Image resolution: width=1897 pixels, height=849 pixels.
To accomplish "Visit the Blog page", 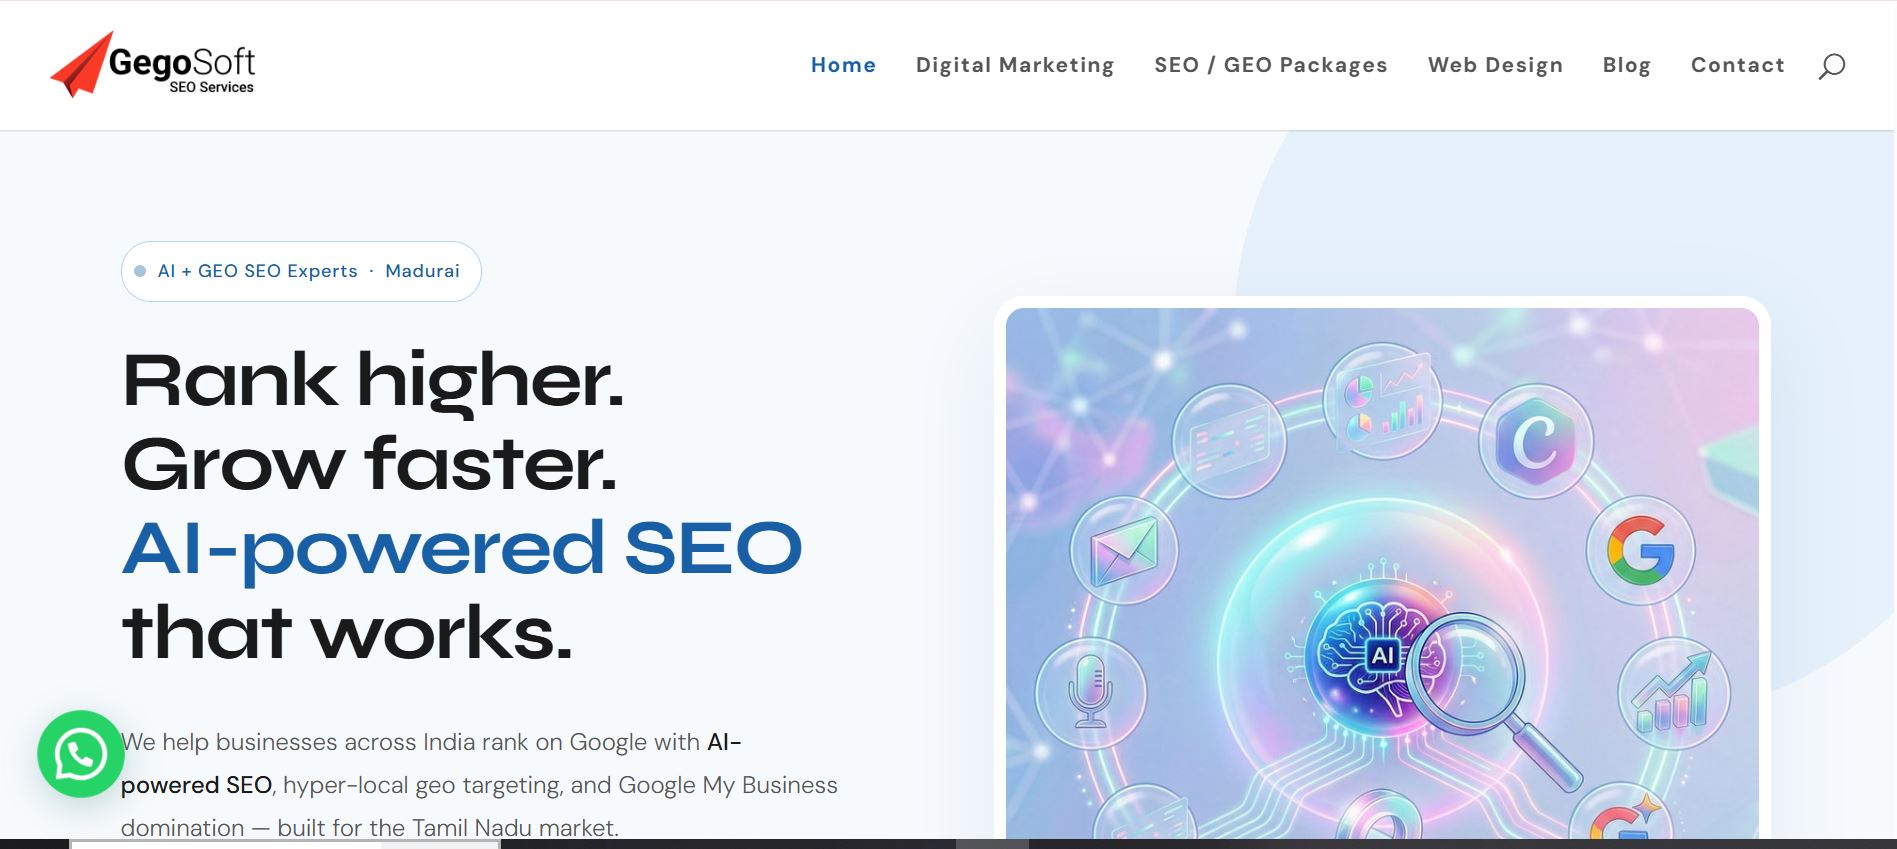I will pyautogui.click(x=1627, y=65).
